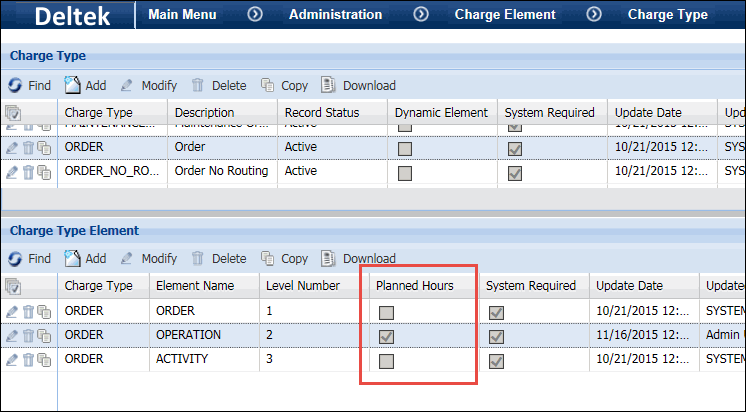Sort by the Level Number column header
Image resolution: width=746 pixels, height=412 pixels.
click(x=303, y=286)
